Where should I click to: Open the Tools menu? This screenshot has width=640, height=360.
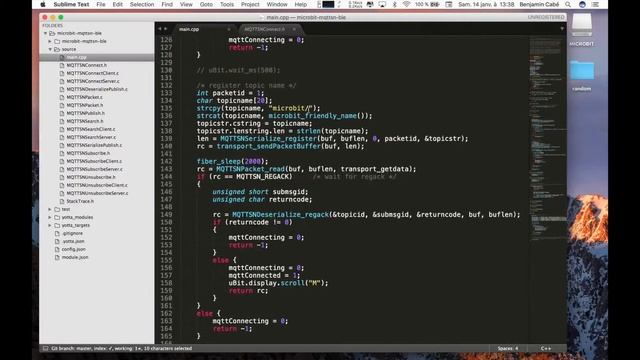pyautogui.click(x=227, y=4)
